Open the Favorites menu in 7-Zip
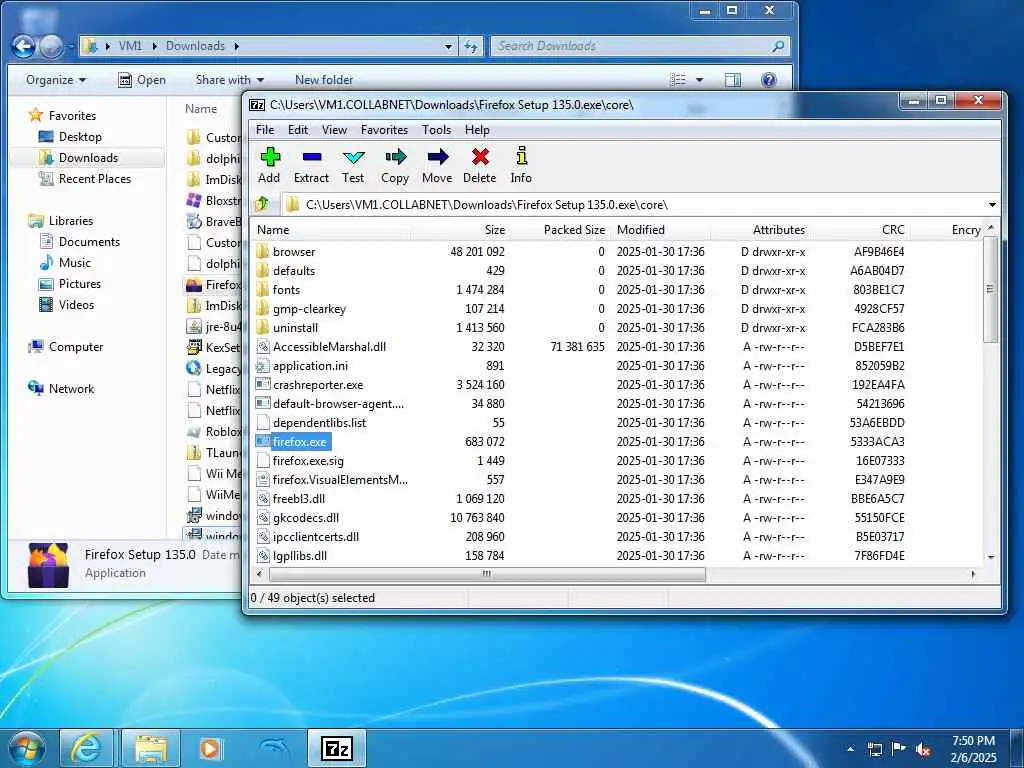 pos(384,130)
